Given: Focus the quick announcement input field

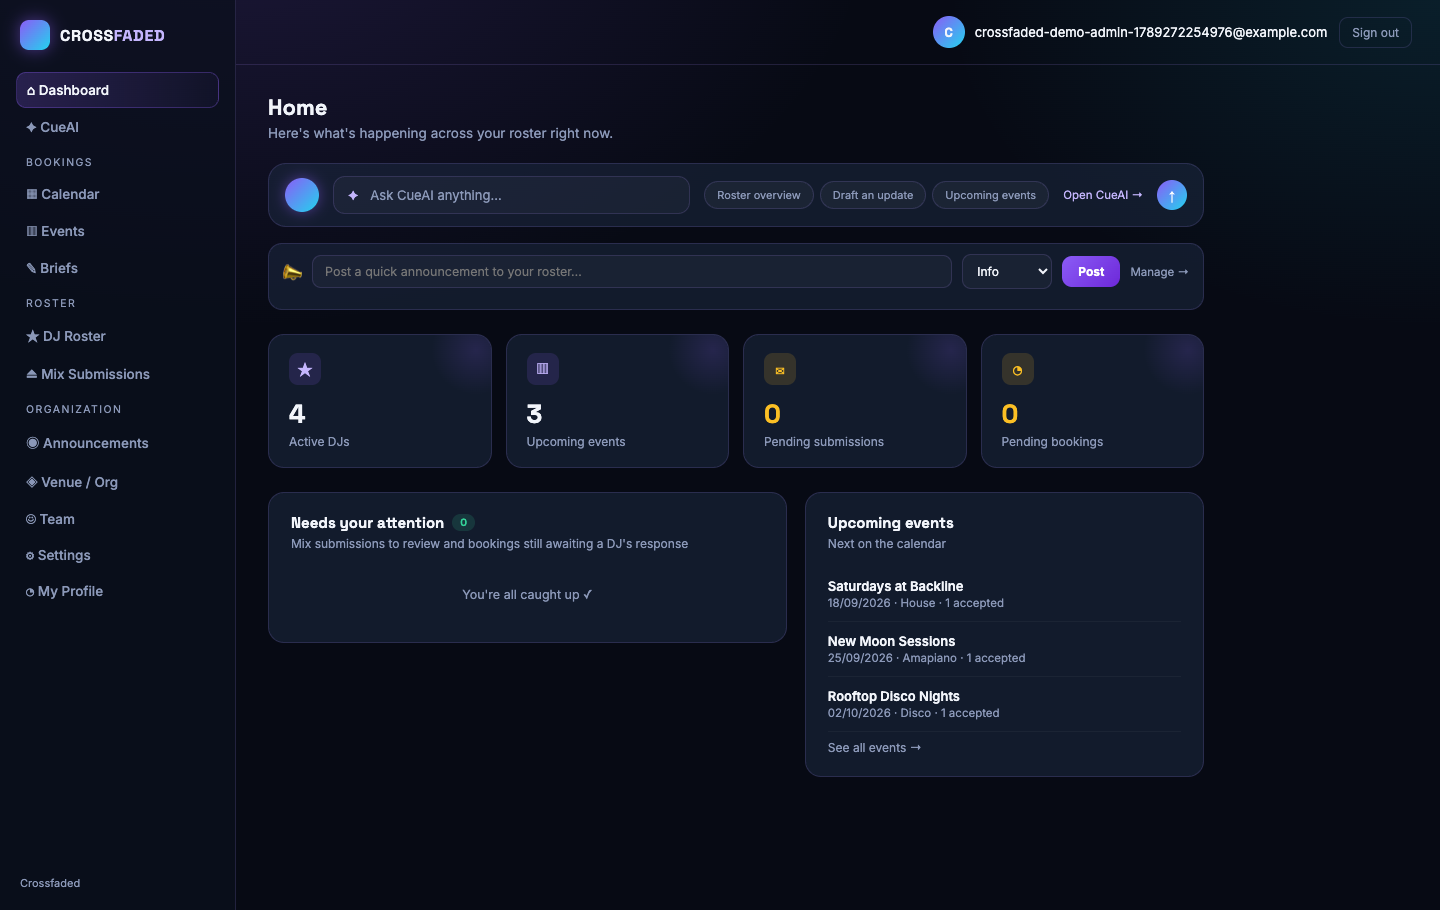Looking at the screenshot, I should coord(632,271).
